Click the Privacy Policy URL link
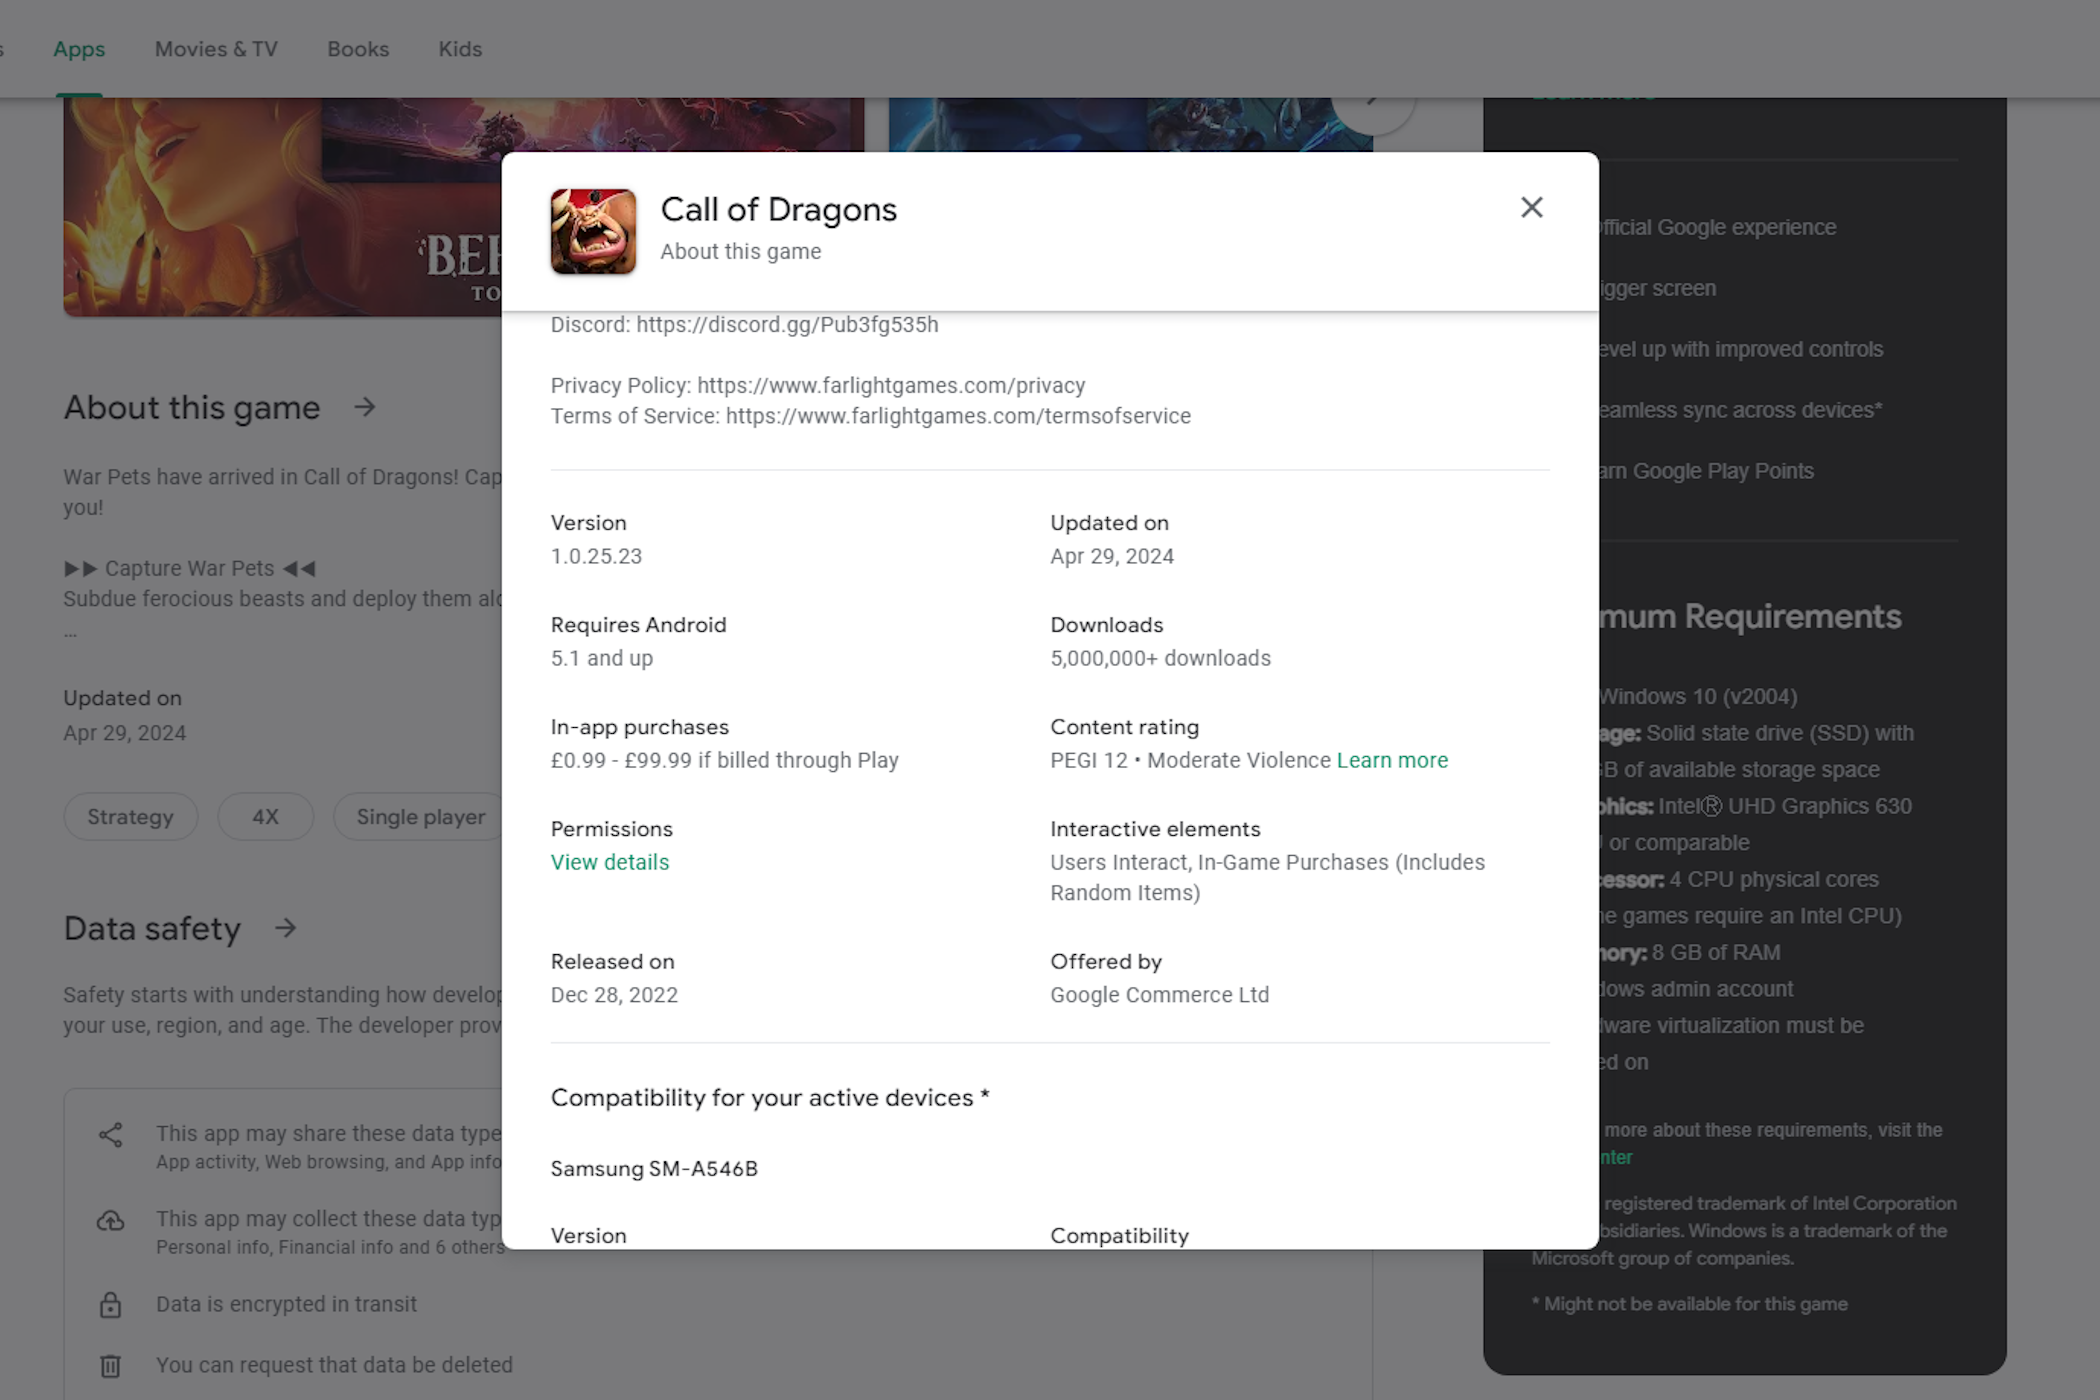This screenshot has width=2100, height=1400. click(891, 384)
